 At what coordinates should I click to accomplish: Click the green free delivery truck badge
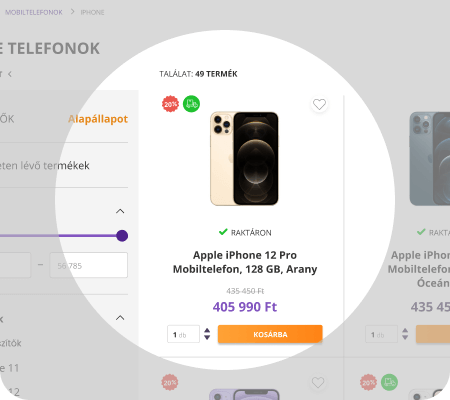pos(191,104)
